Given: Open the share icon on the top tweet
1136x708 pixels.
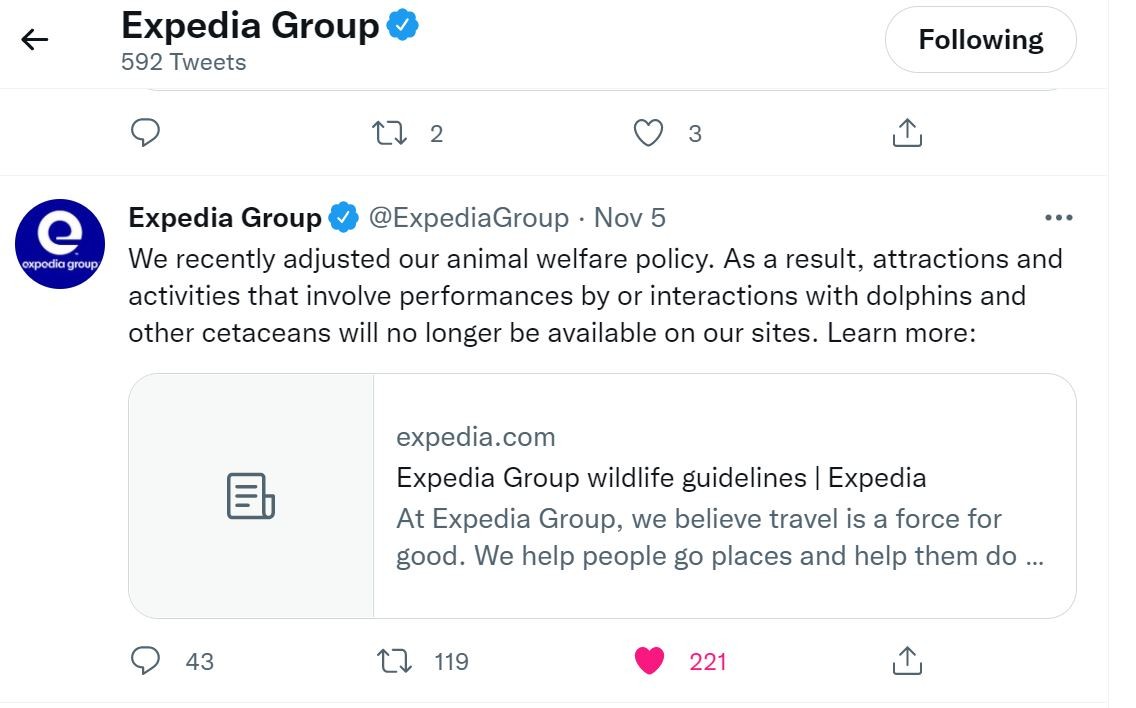Looking at the screenshot, I should click(907, 132).
